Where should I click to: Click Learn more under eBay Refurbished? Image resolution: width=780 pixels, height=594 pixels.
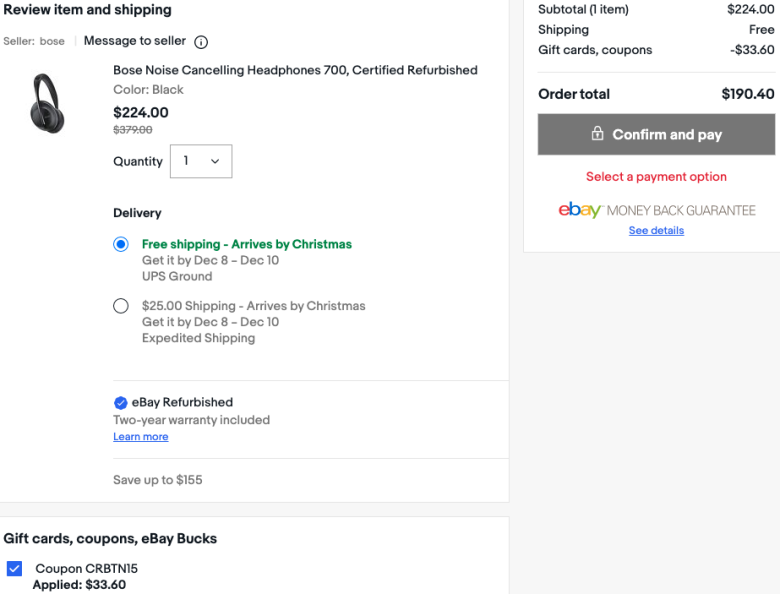[x=141, y=437]
